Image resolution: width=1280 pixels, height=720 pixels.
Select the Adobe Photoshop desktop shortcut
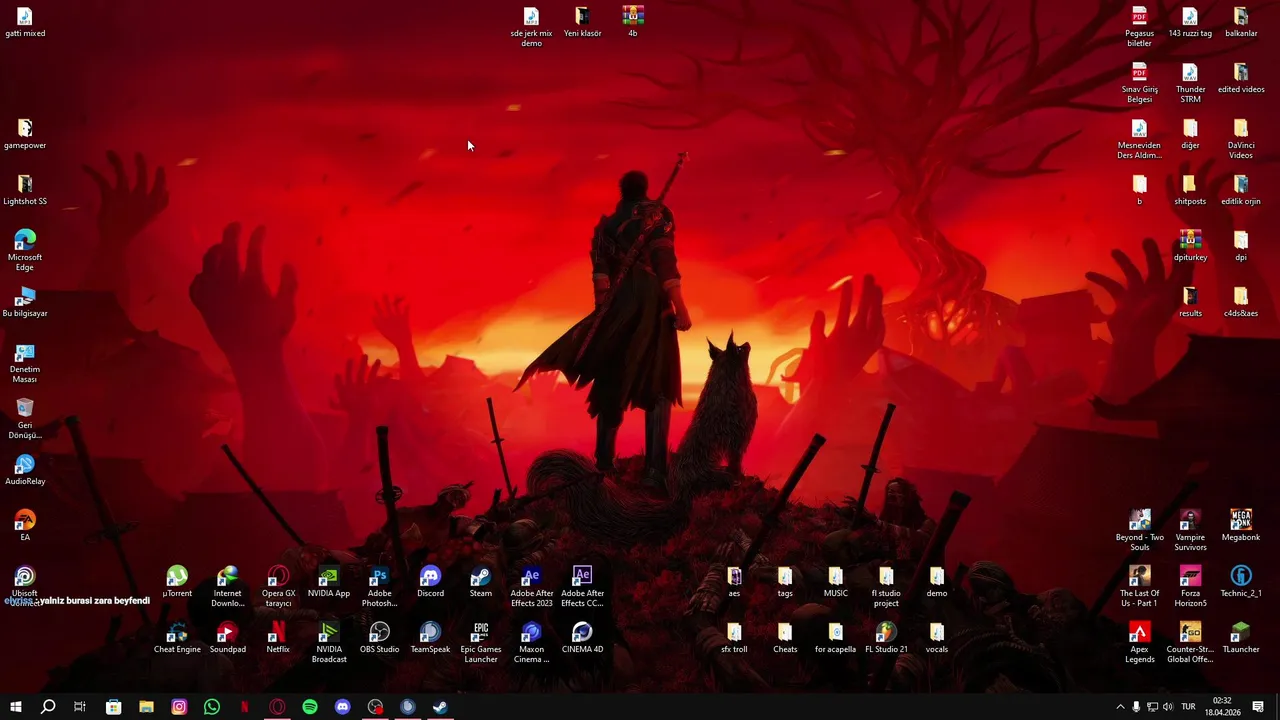[379, 587]
